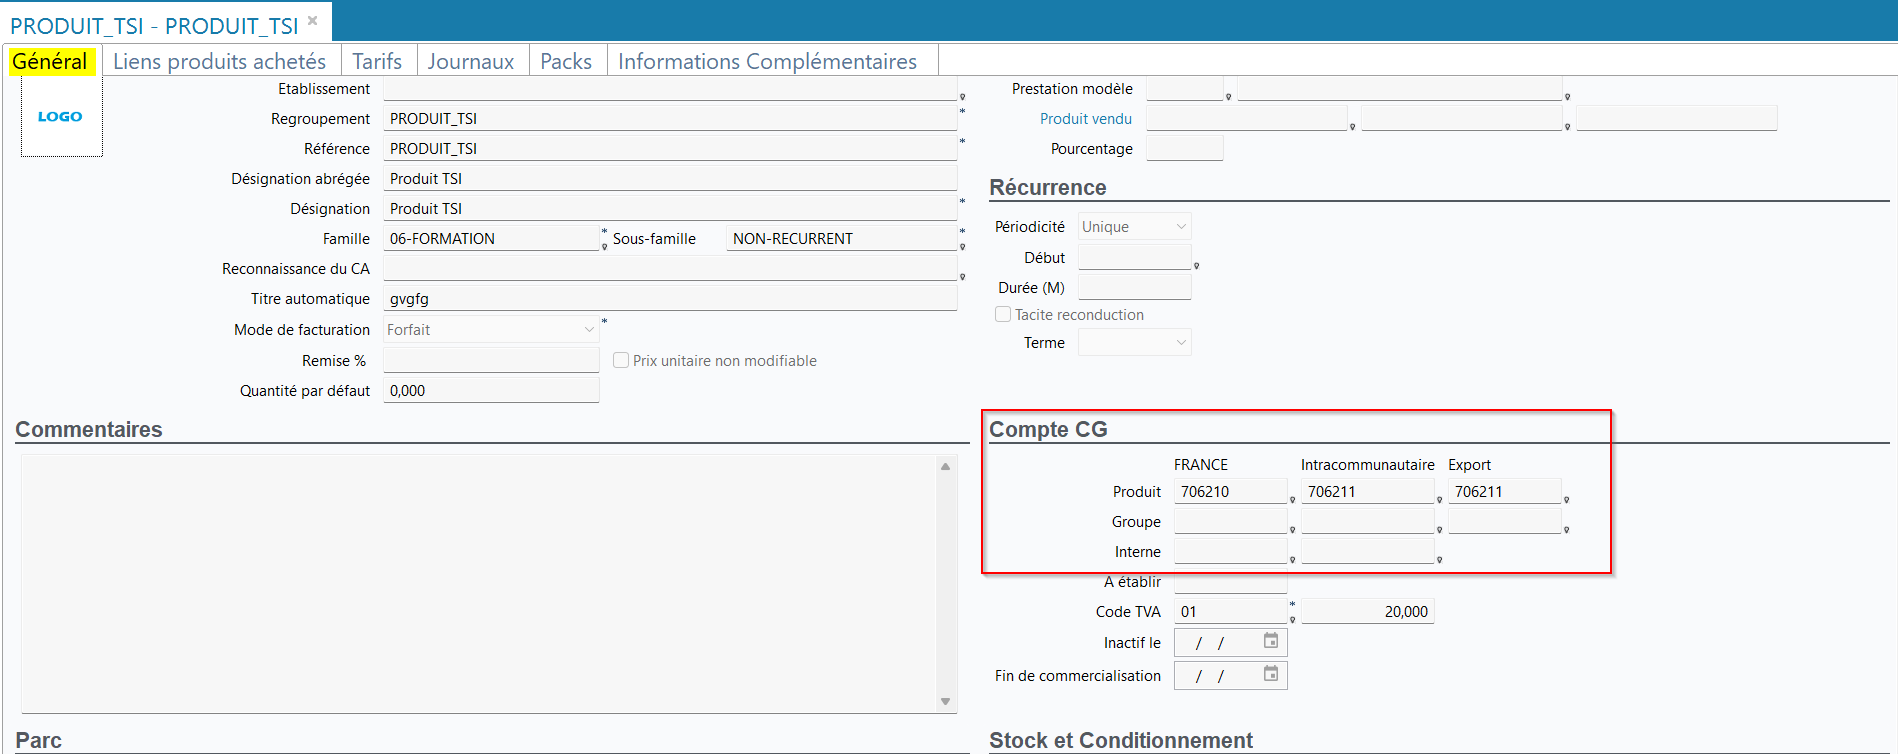1898x754 pixels.
Task: Click Produit Intracommunautaire account field 706211
Action: point(1367,491)
